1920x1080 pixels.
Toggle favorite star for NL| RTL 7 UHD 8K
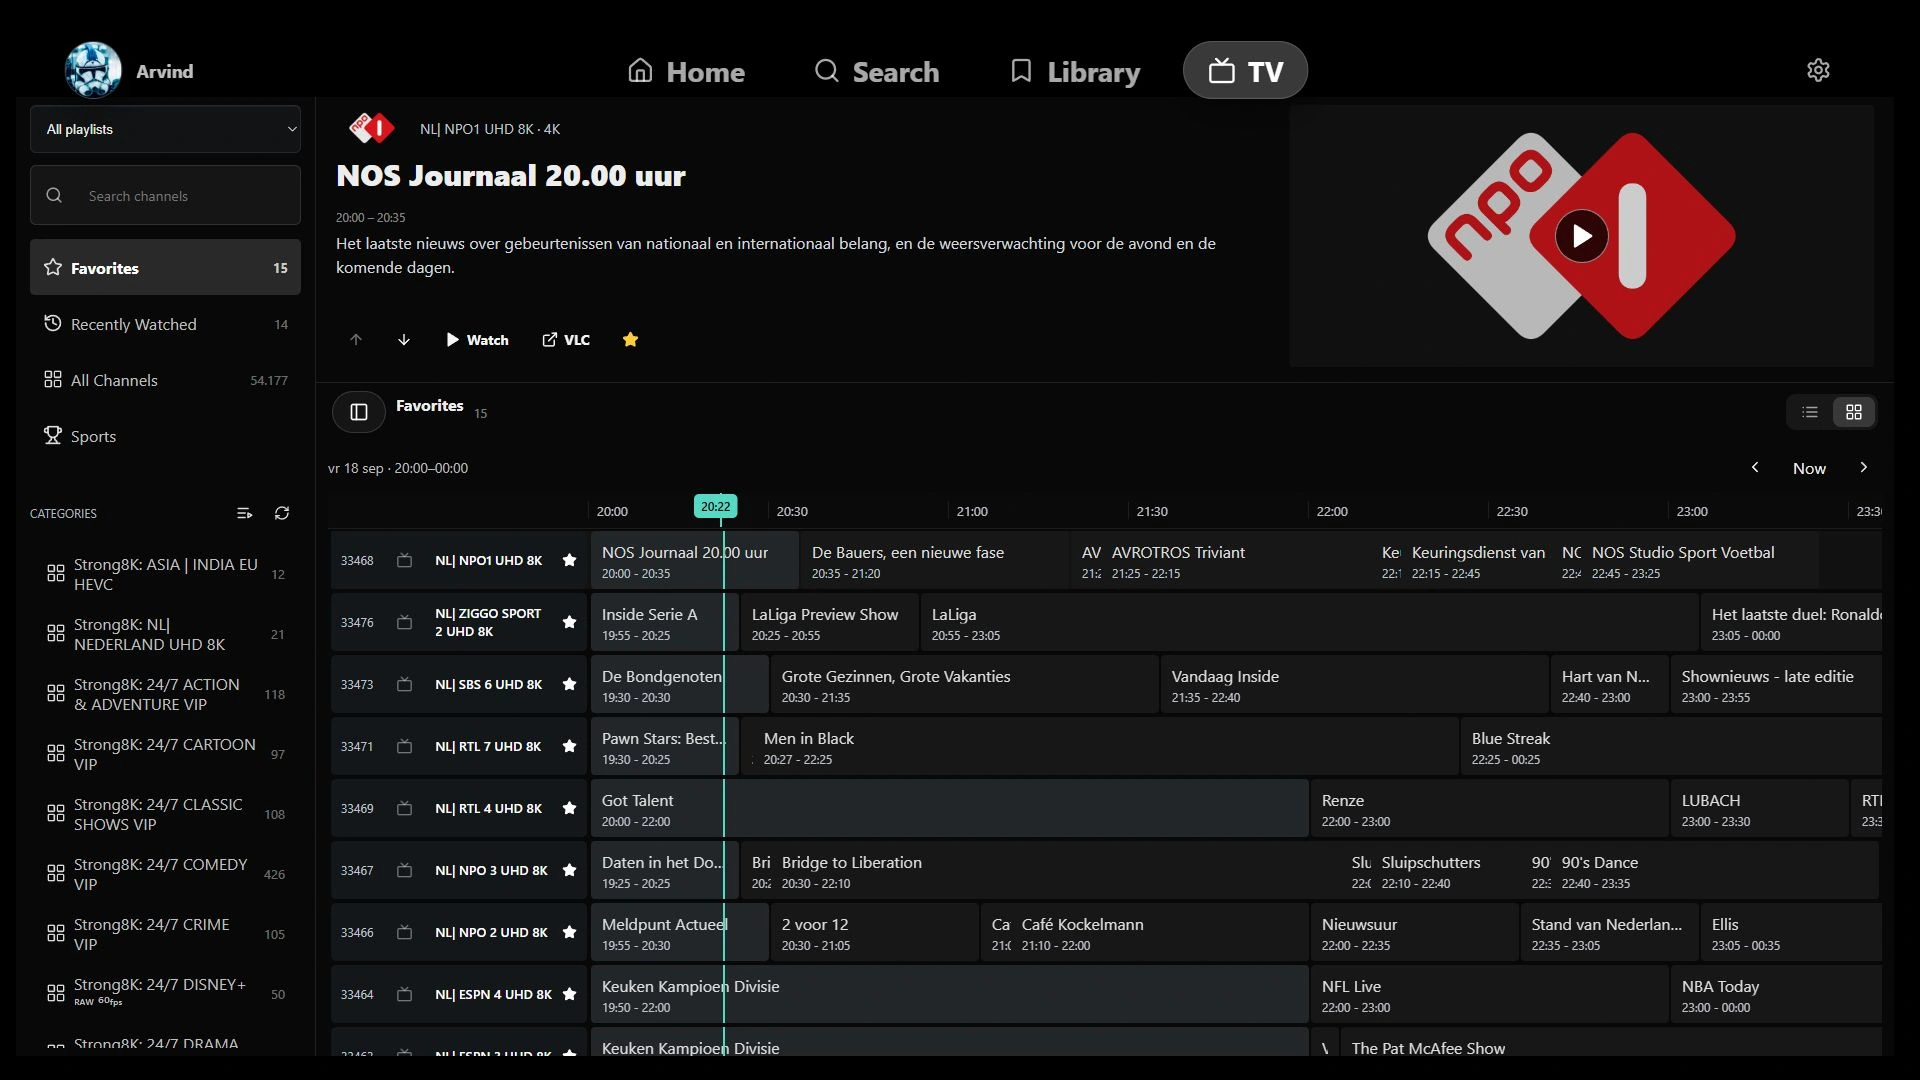click(x=569, y=746)
